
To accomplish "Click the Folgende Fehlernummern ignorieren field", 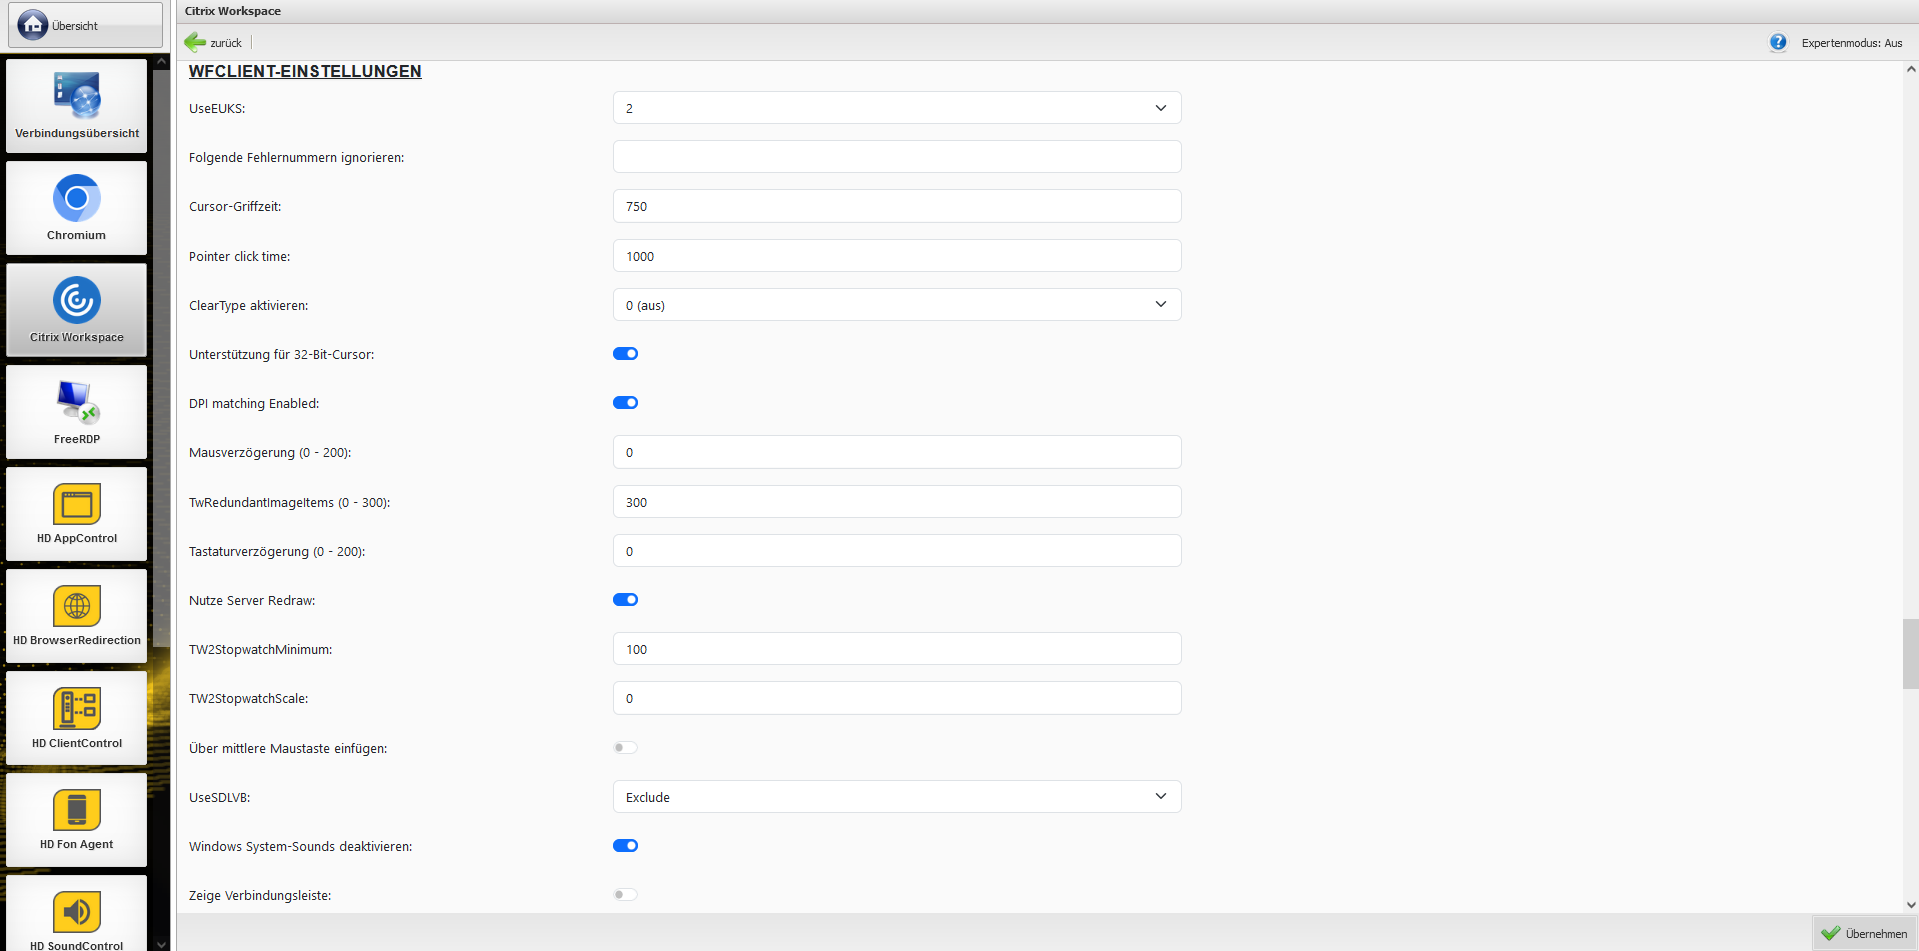I will tap(897, 157).
